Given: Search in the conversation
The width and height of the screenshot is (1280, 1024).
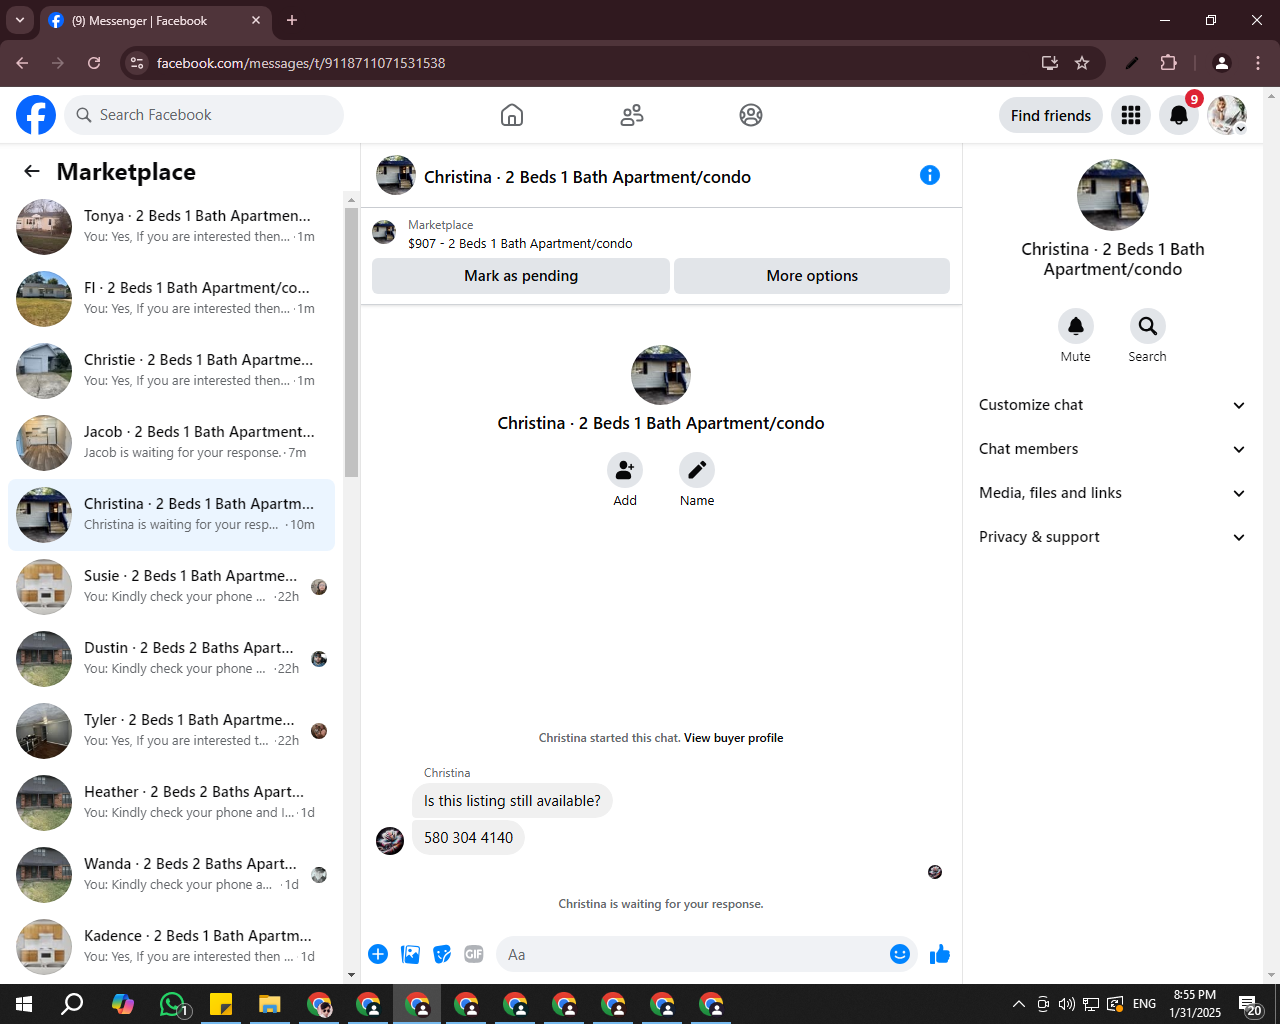Looking at the screenshot, I should pos(1148,326).
